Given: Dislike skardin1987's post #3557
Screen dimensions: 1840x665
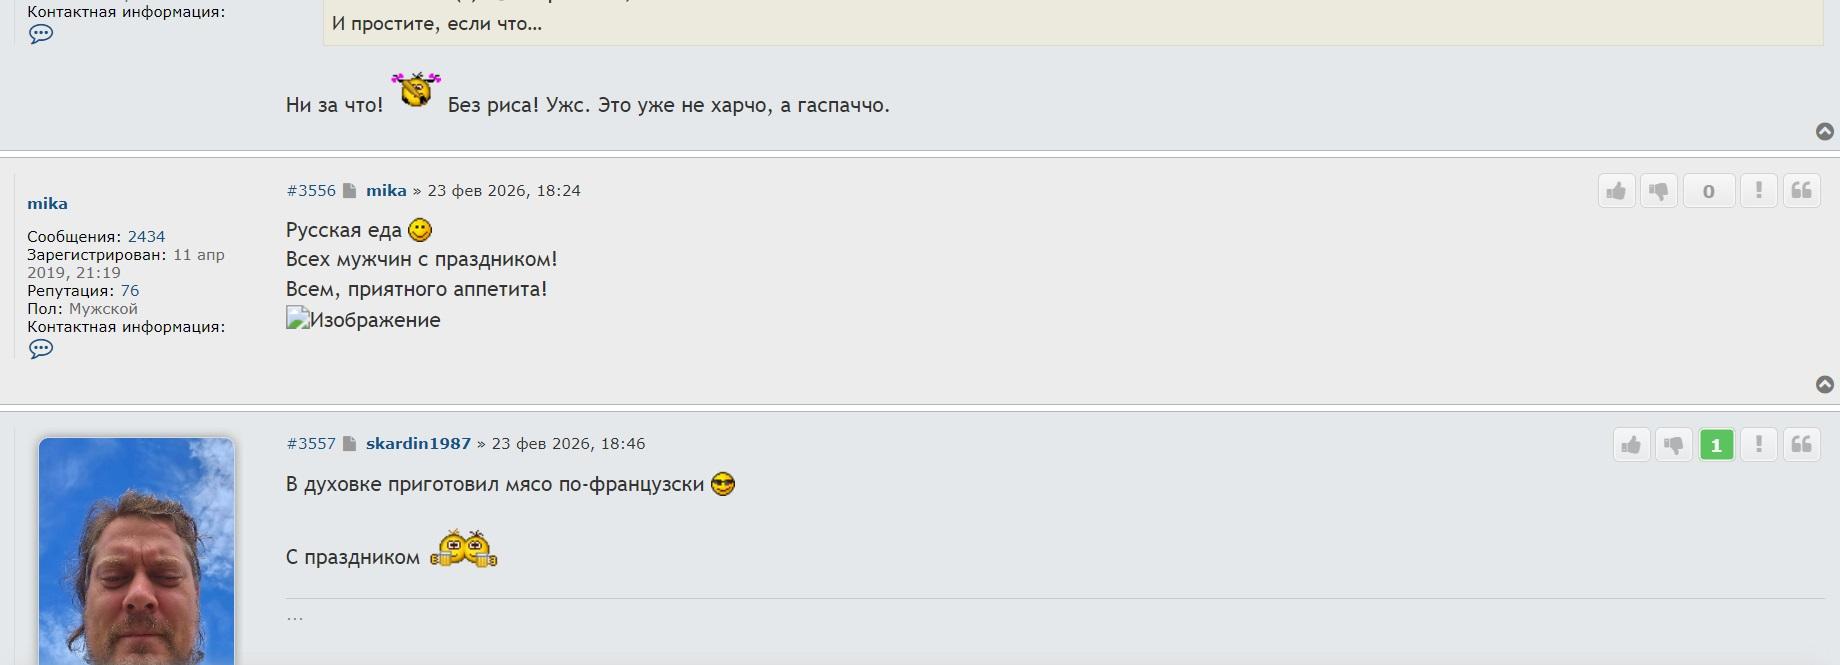Looking at the screenshot, I should pos(1673,445).
